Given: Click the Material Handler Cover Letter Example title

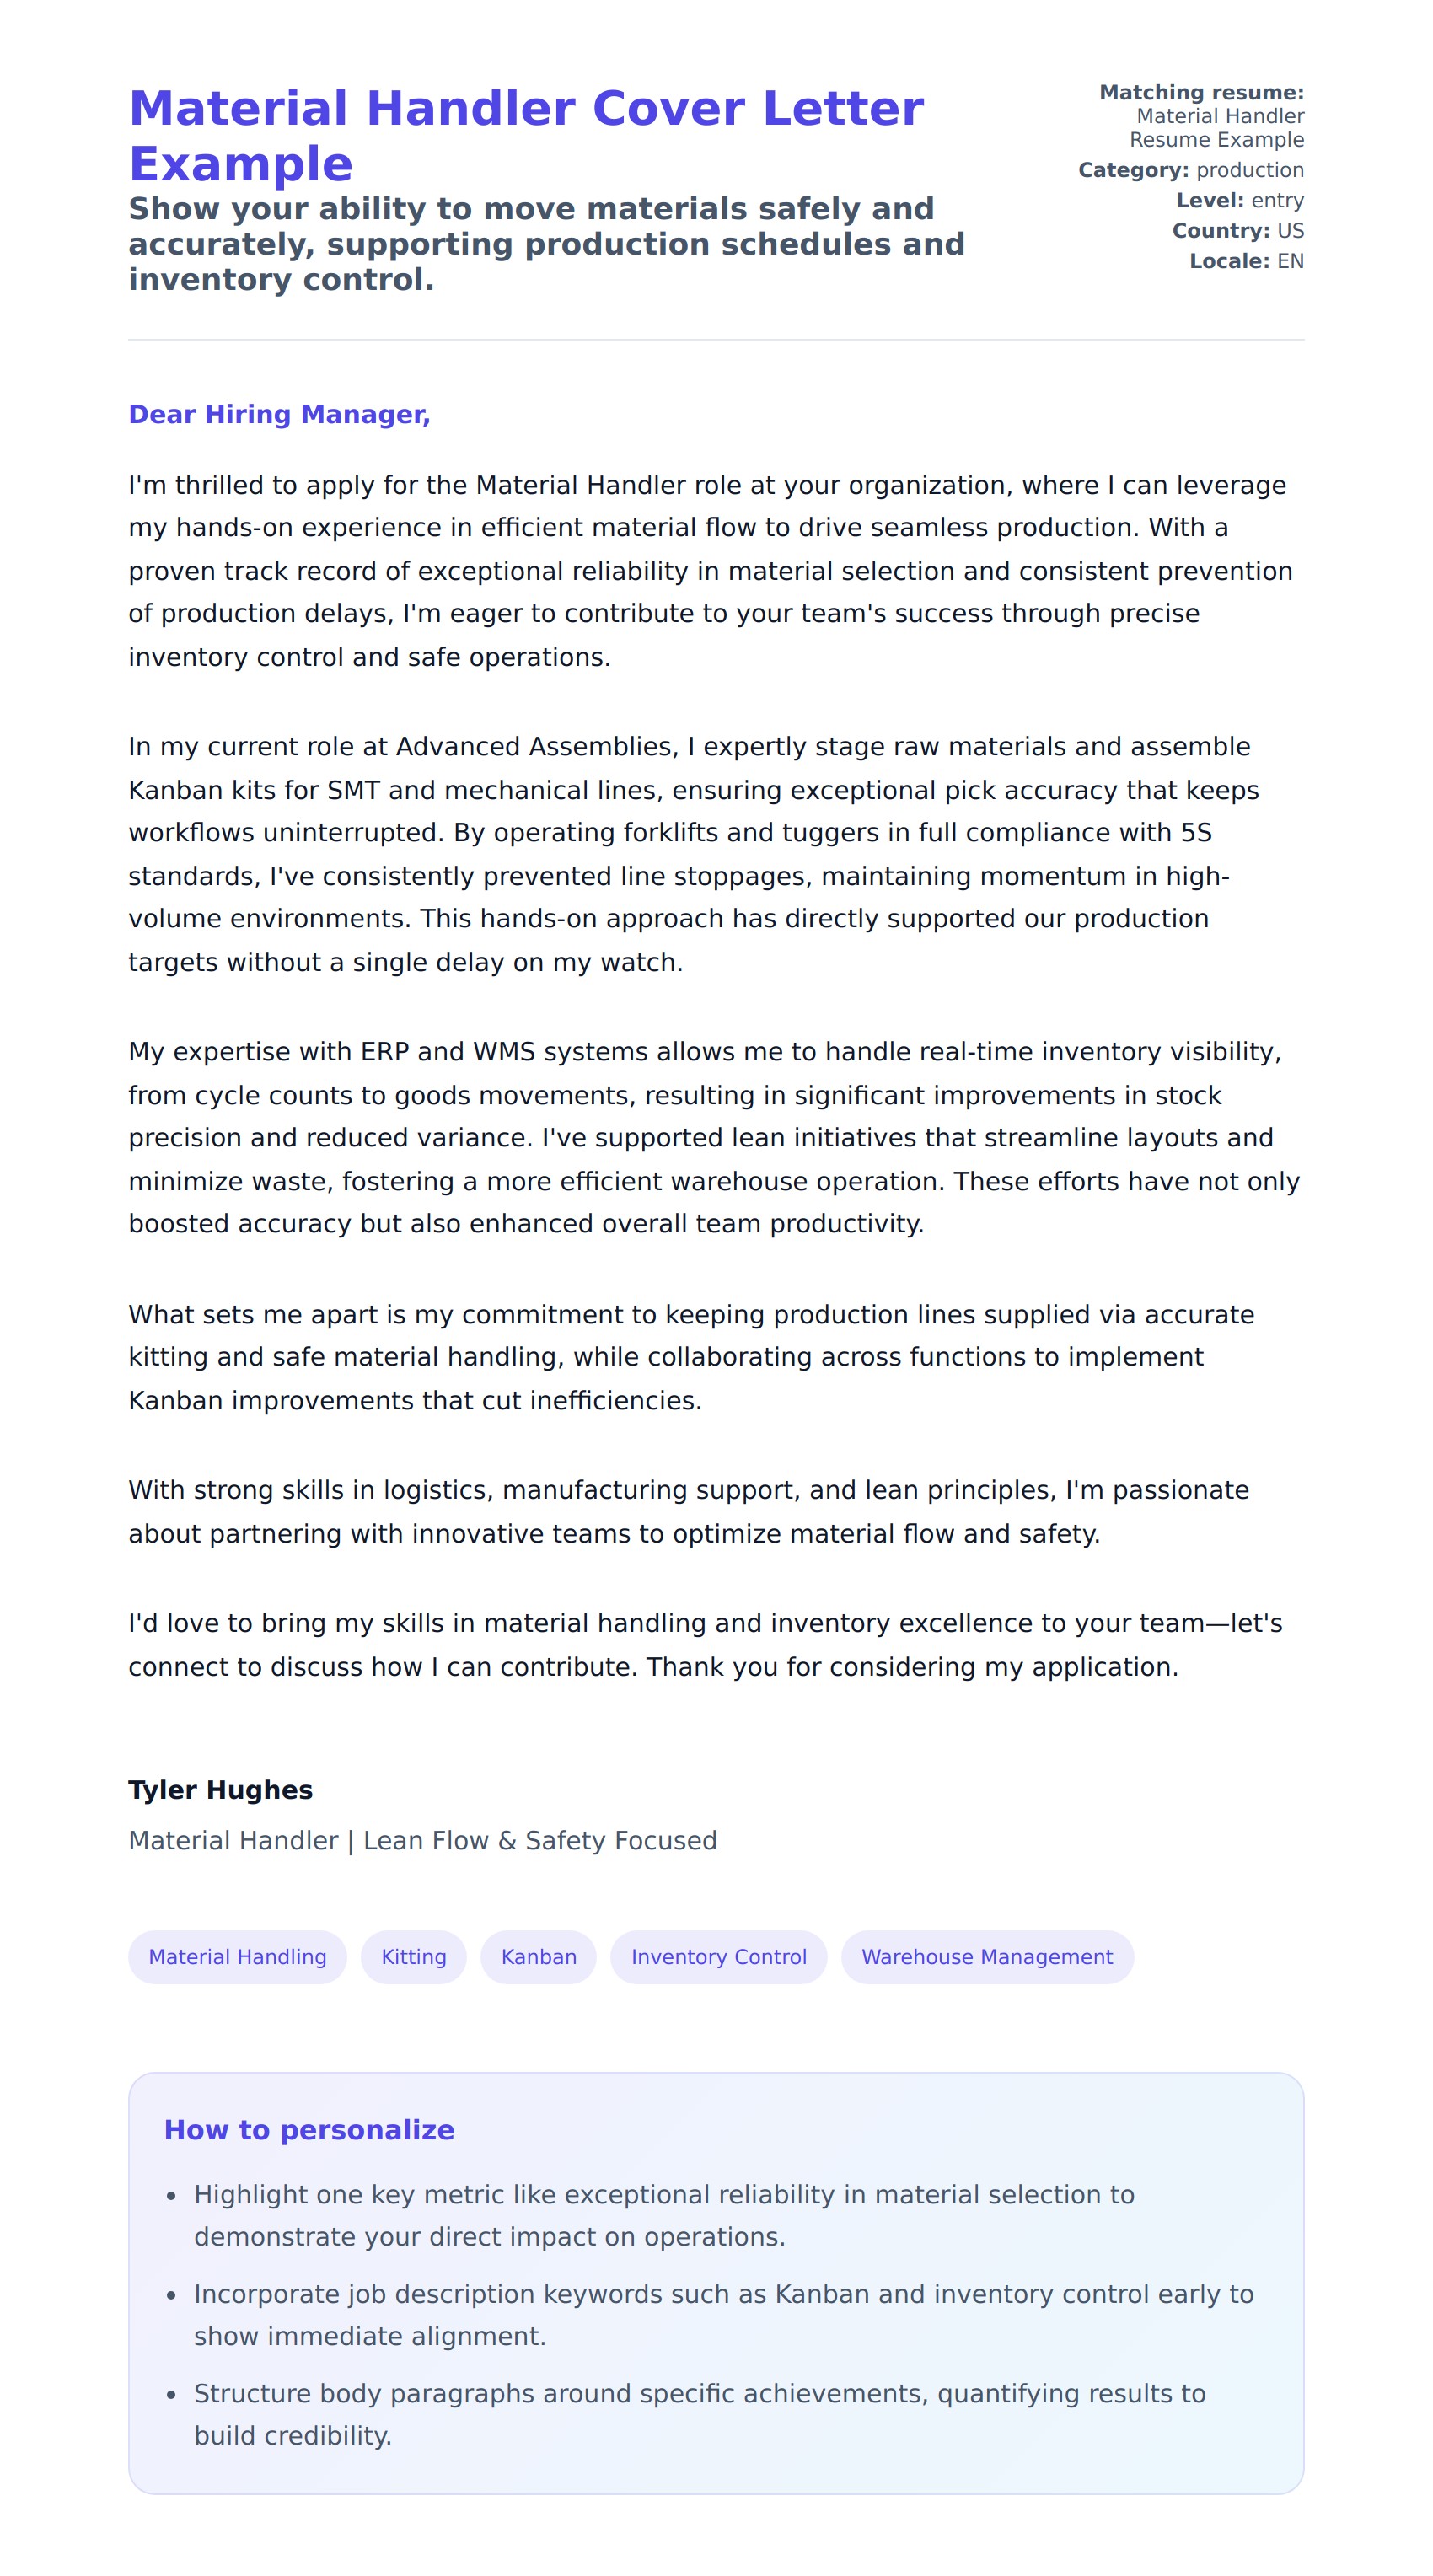Looking at the screenshot, I should point(526,135).
